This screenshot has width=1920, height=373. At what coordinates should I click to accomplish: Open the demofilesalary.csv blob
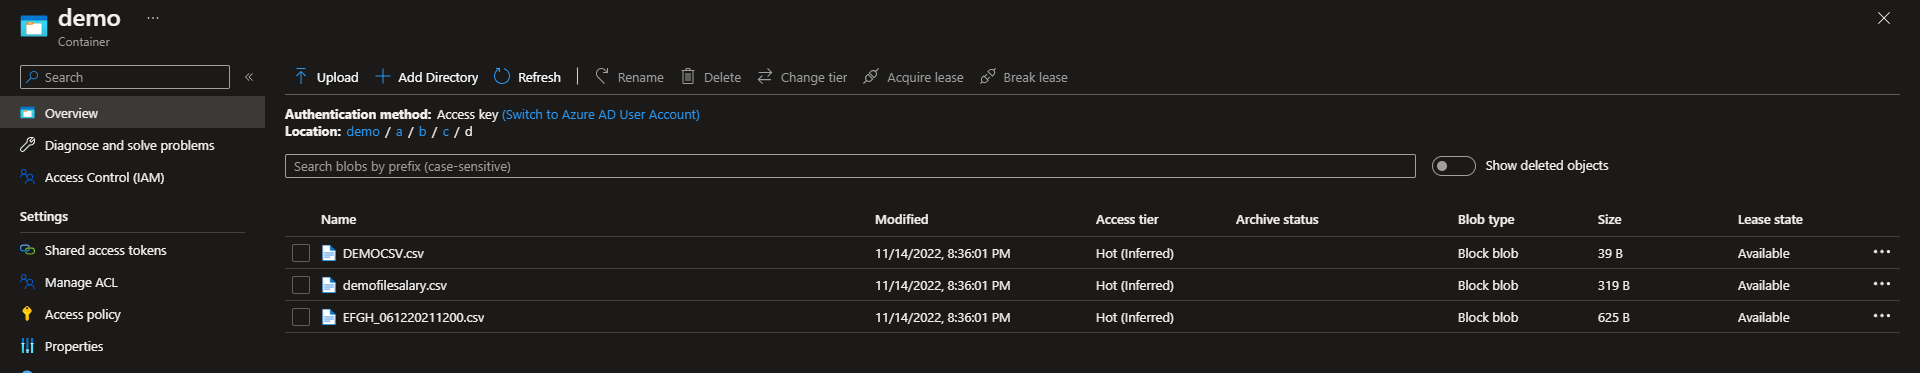tap(395, 285)
